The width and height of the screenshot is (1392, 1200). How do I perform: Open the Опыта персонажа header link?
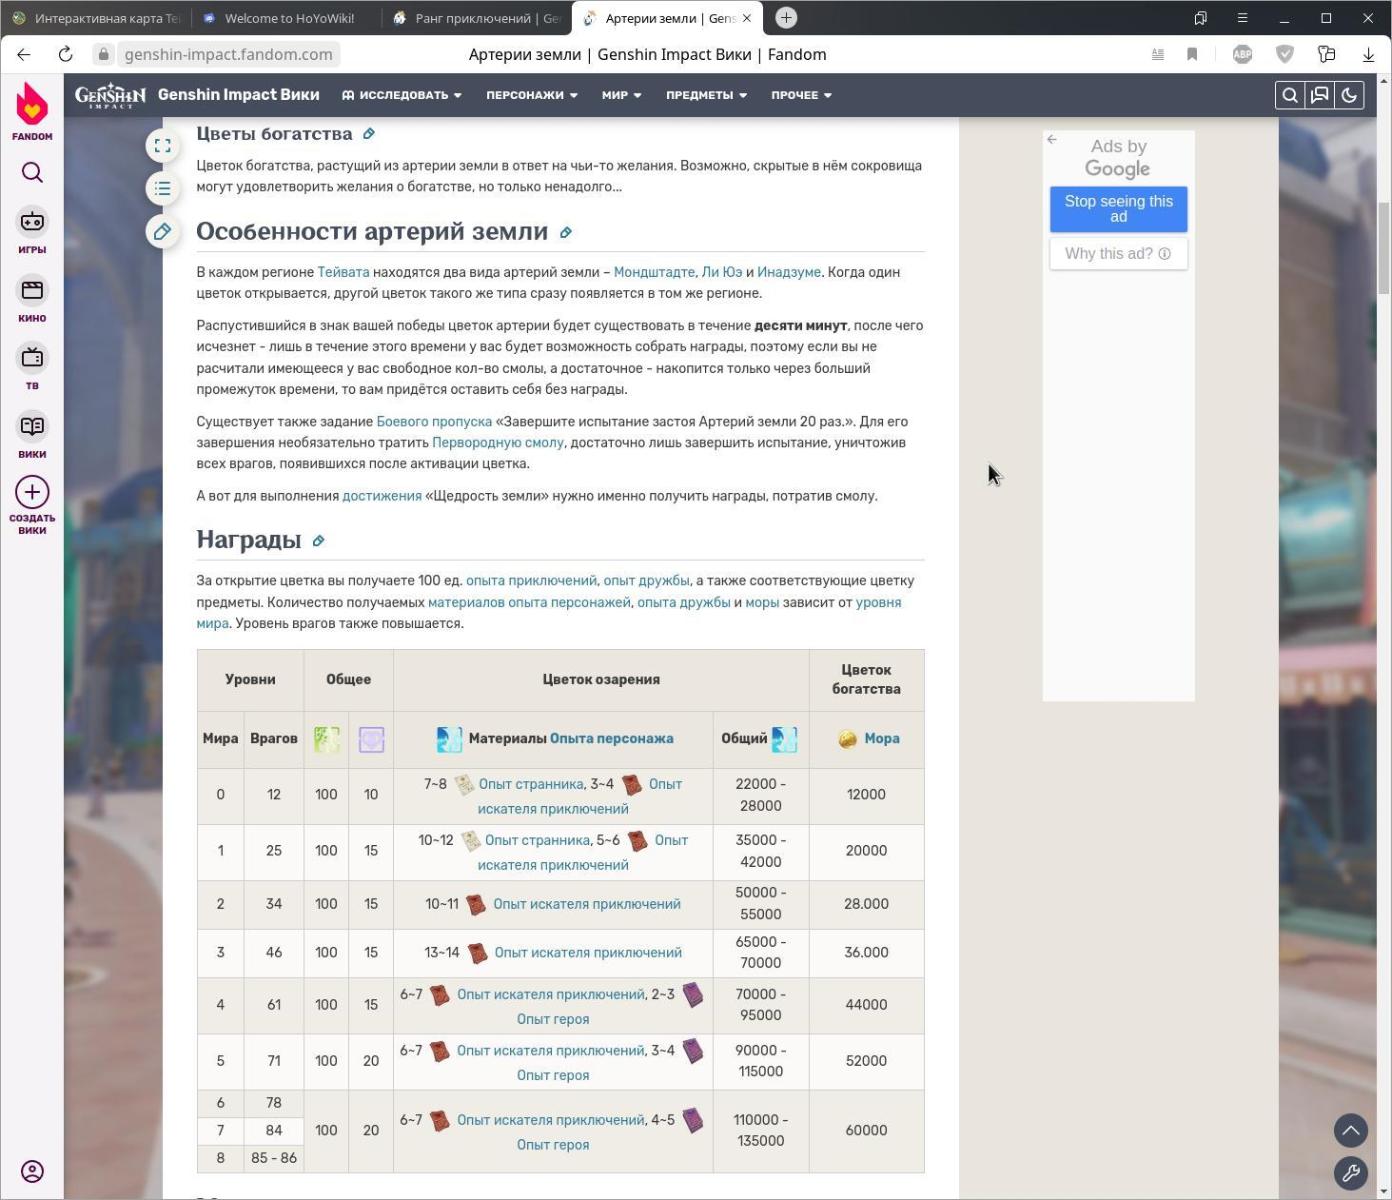pyautogui.click(x=612, y=739)
